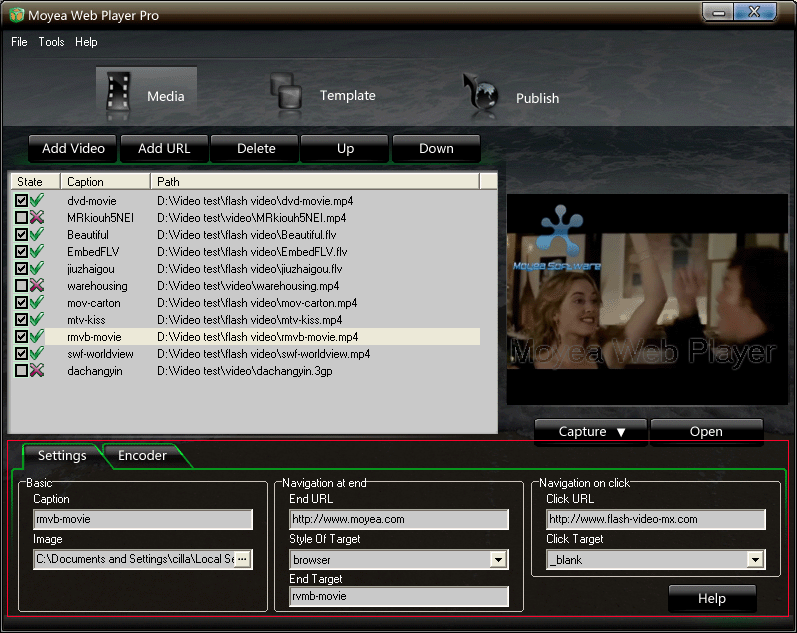The height and width of the screenshot is (633, 797).
Task: Click the End URL input field
Action: click(x=399, y=519)
